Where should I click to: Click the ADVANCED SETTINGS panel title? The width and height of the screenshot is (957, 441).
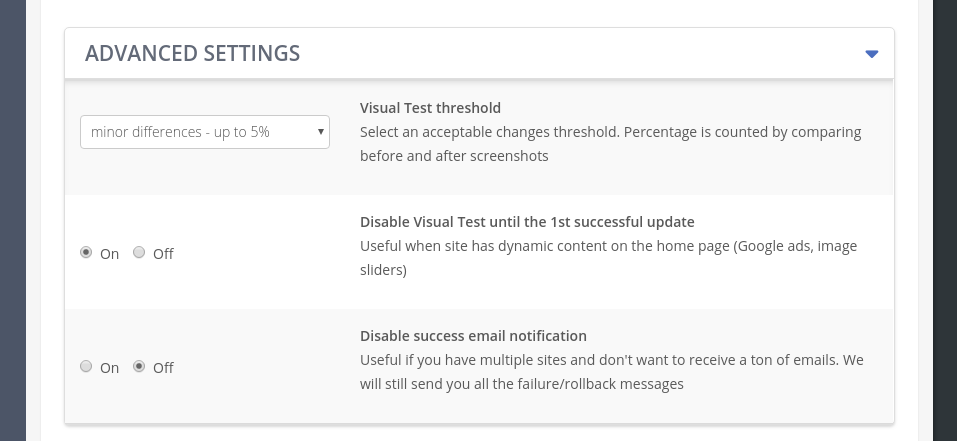(x=192, y=53)
